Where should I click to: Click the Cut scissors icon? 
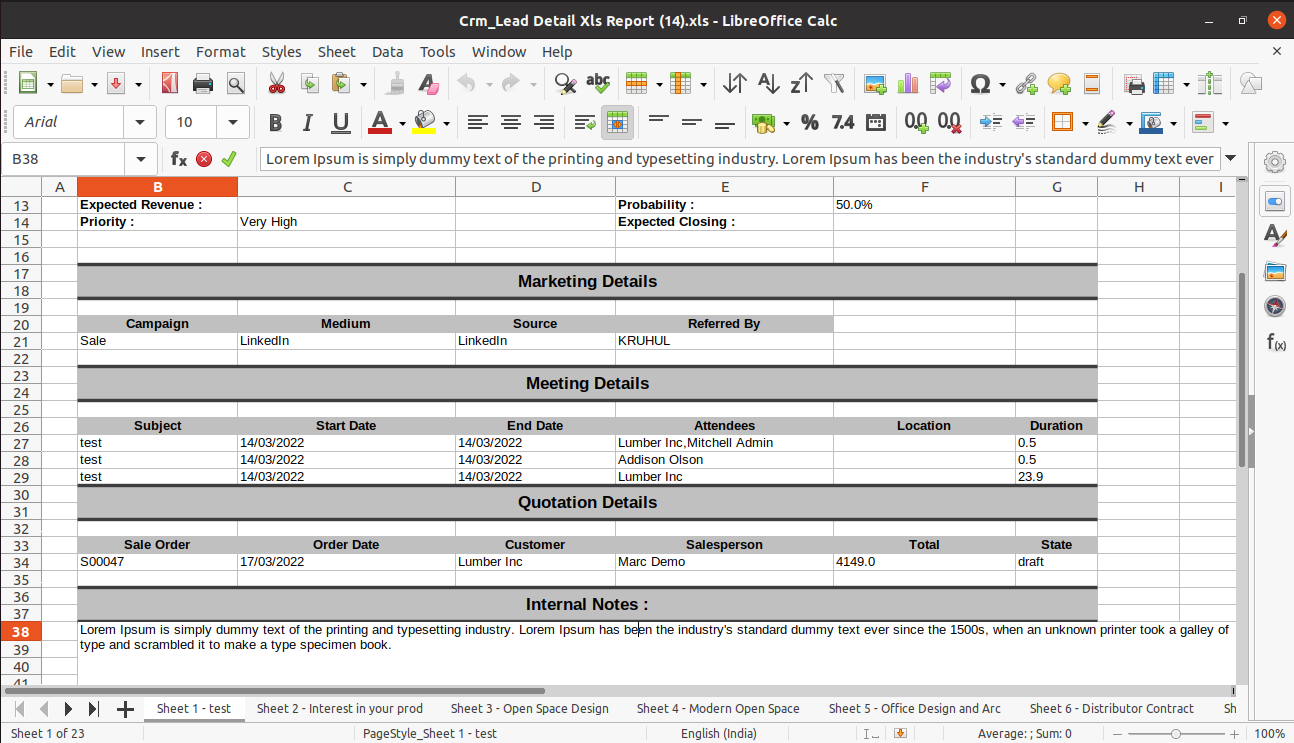coord(277,84)
